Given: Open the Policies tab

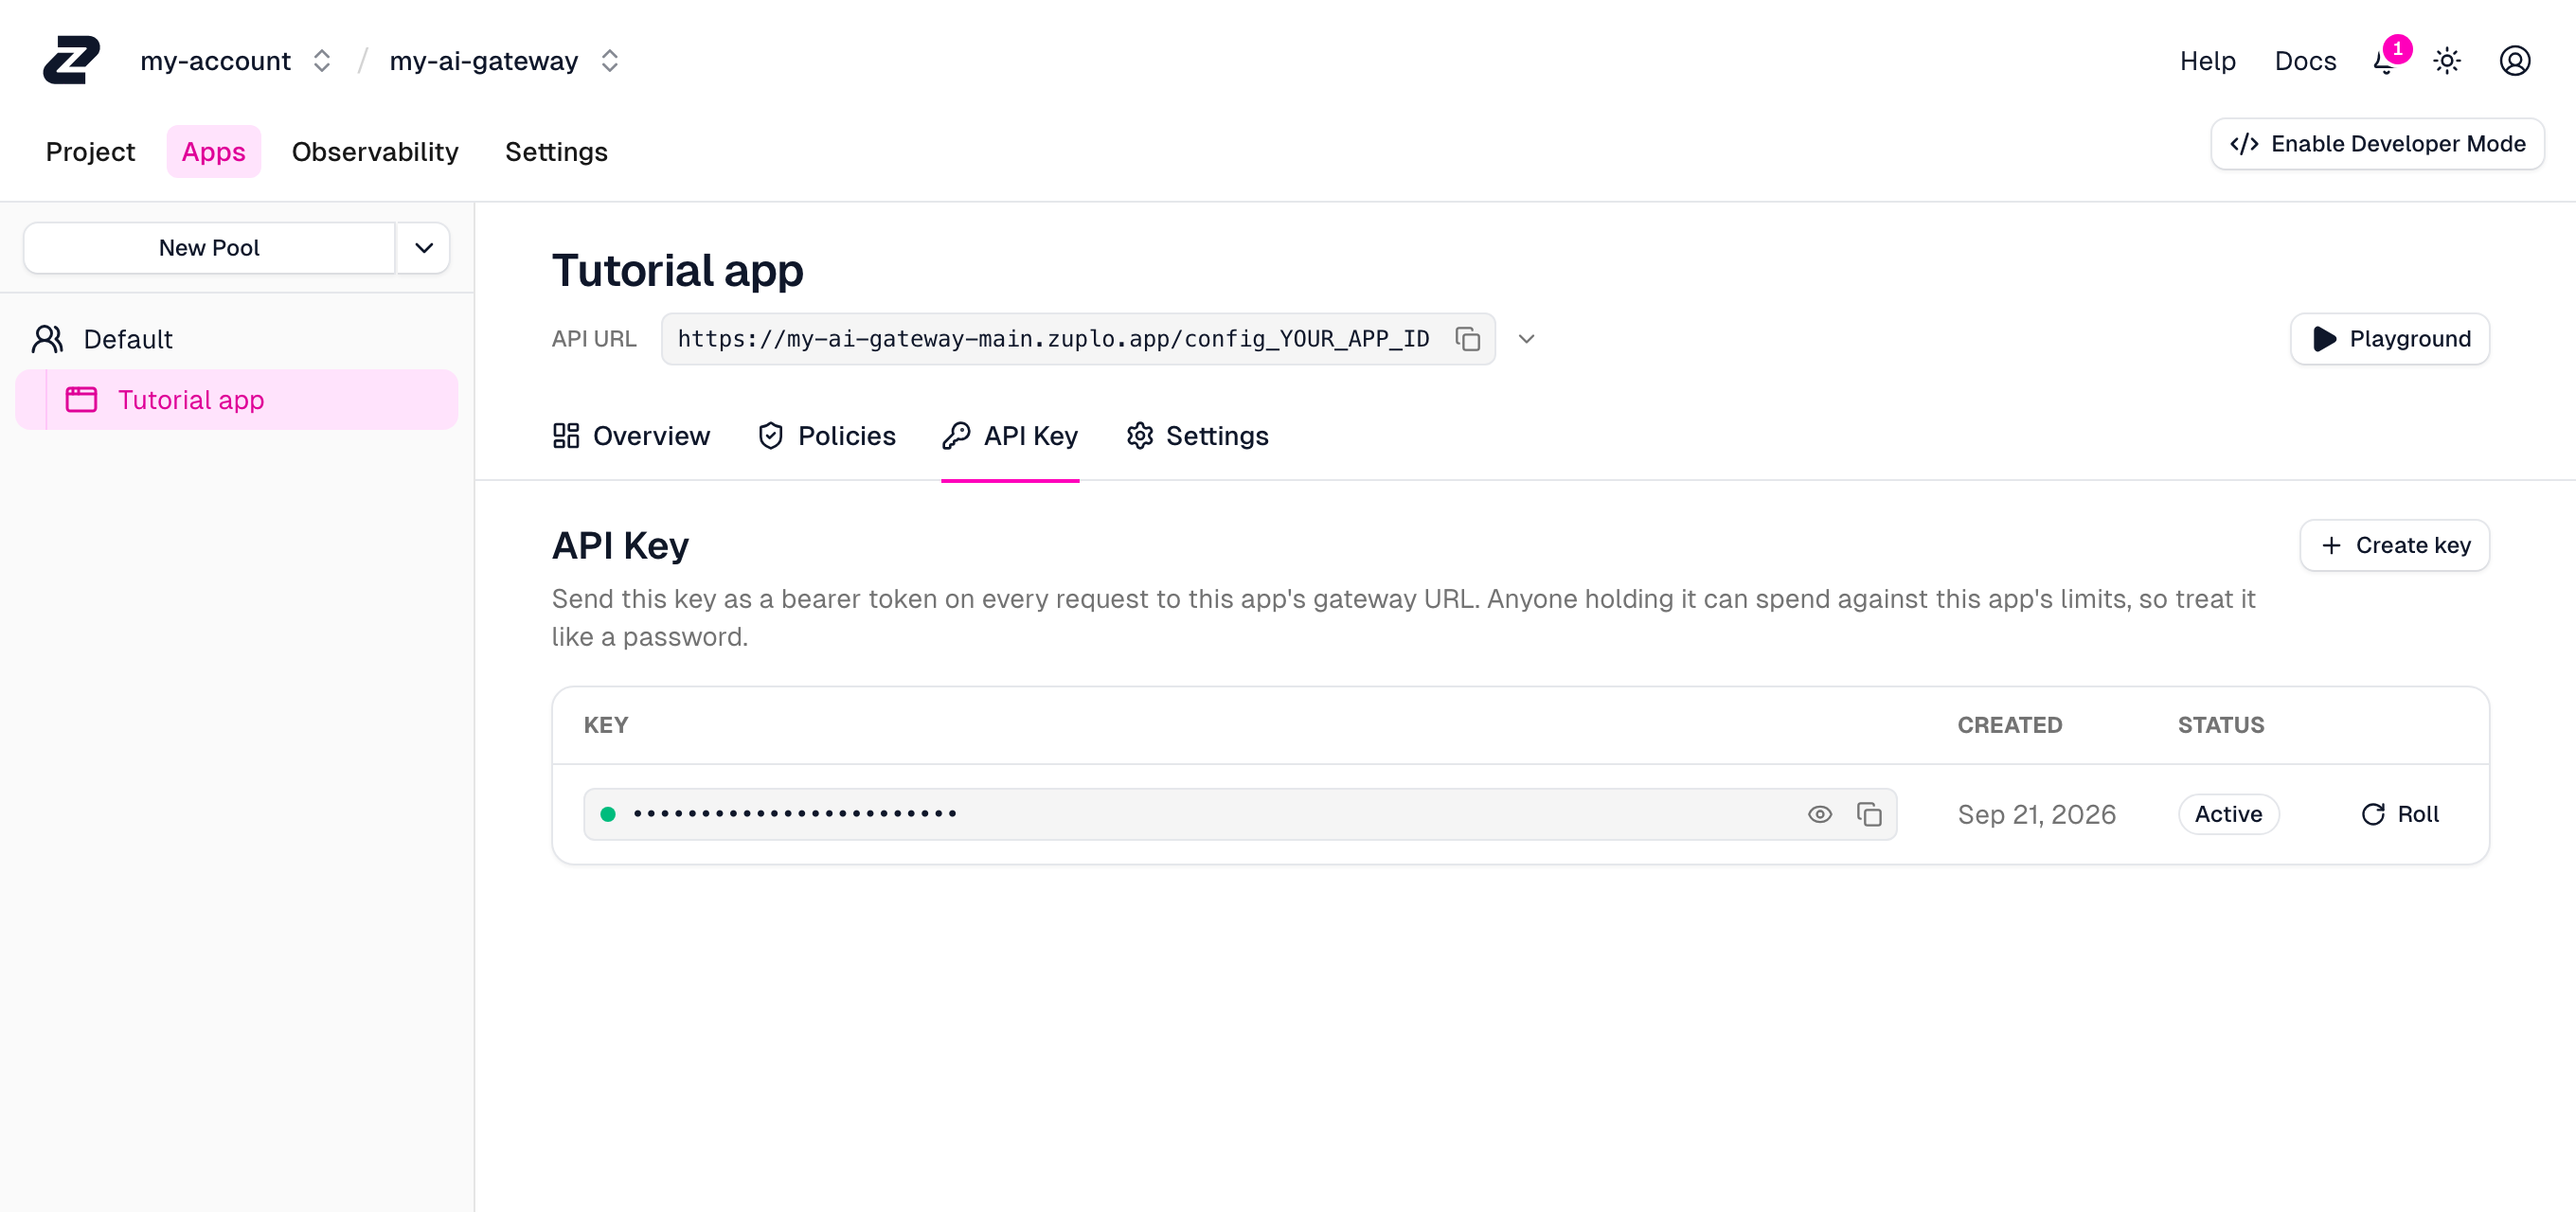Looking at the screenshot, I should click(x=826, y=436).
